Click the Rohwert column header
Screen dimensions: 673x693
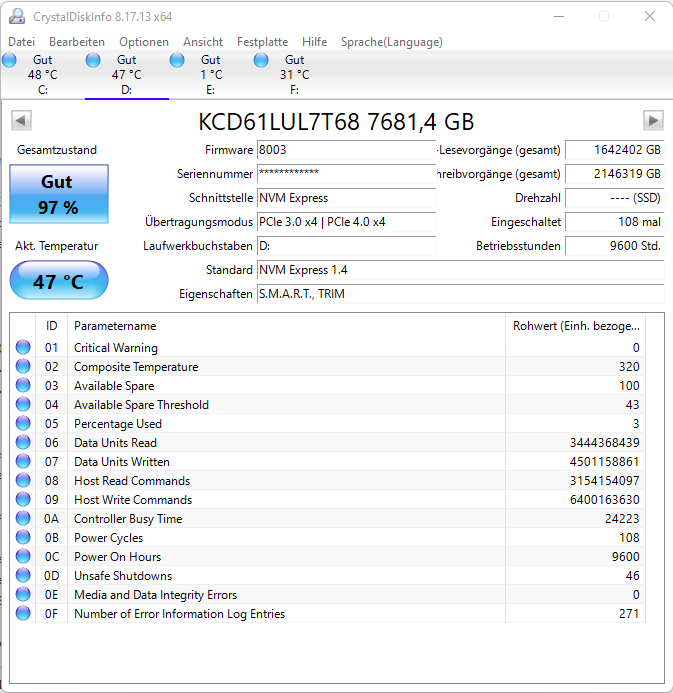pyautogui.click(x=576, y=326)
